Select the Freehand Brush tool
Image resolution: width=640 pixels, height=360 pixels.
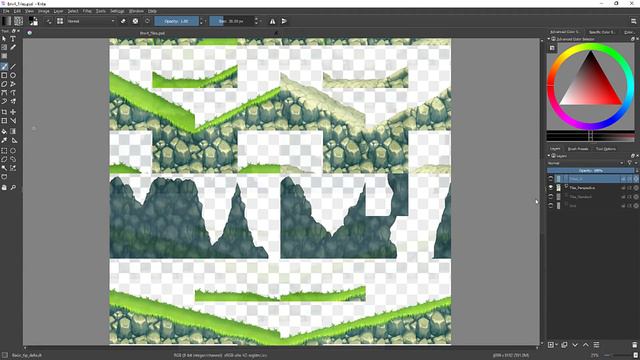pos(4,67)
